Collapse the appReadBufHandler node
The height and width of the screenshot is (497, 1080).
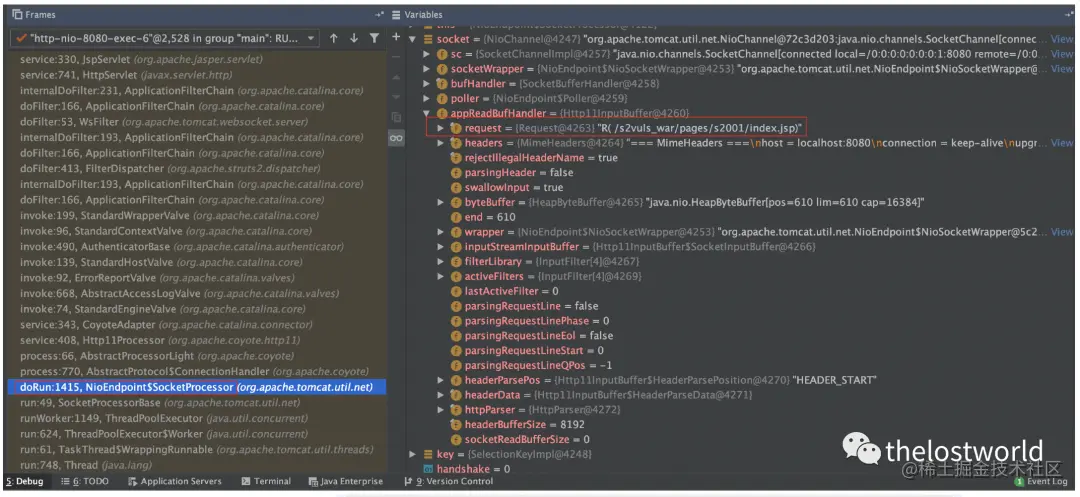coord(426,114)
